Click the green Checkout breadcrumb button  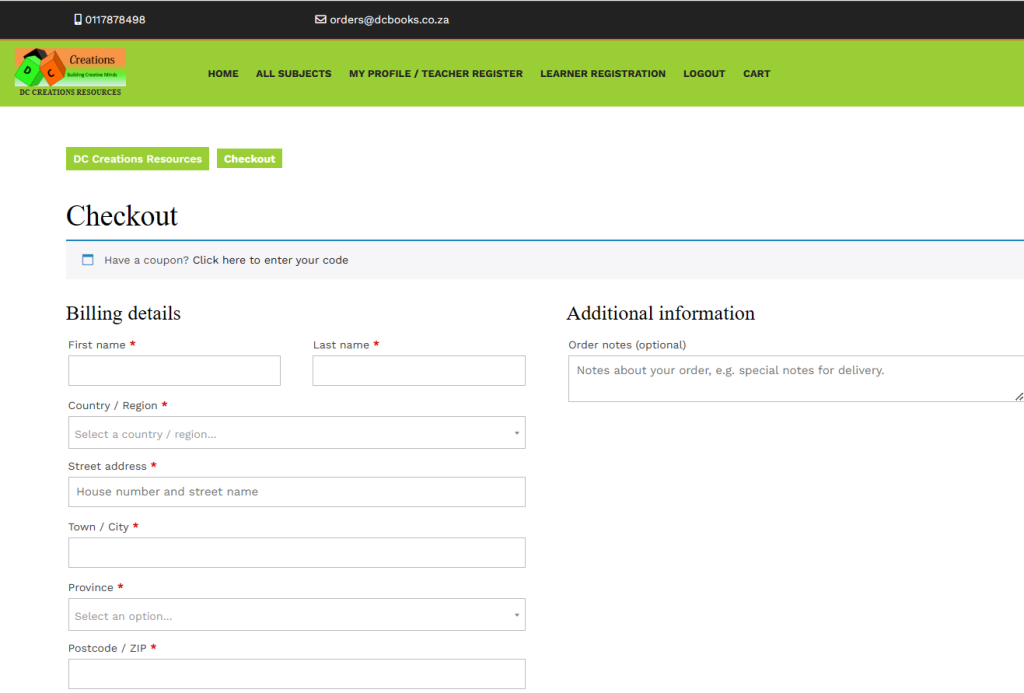[x=249, y=158]
